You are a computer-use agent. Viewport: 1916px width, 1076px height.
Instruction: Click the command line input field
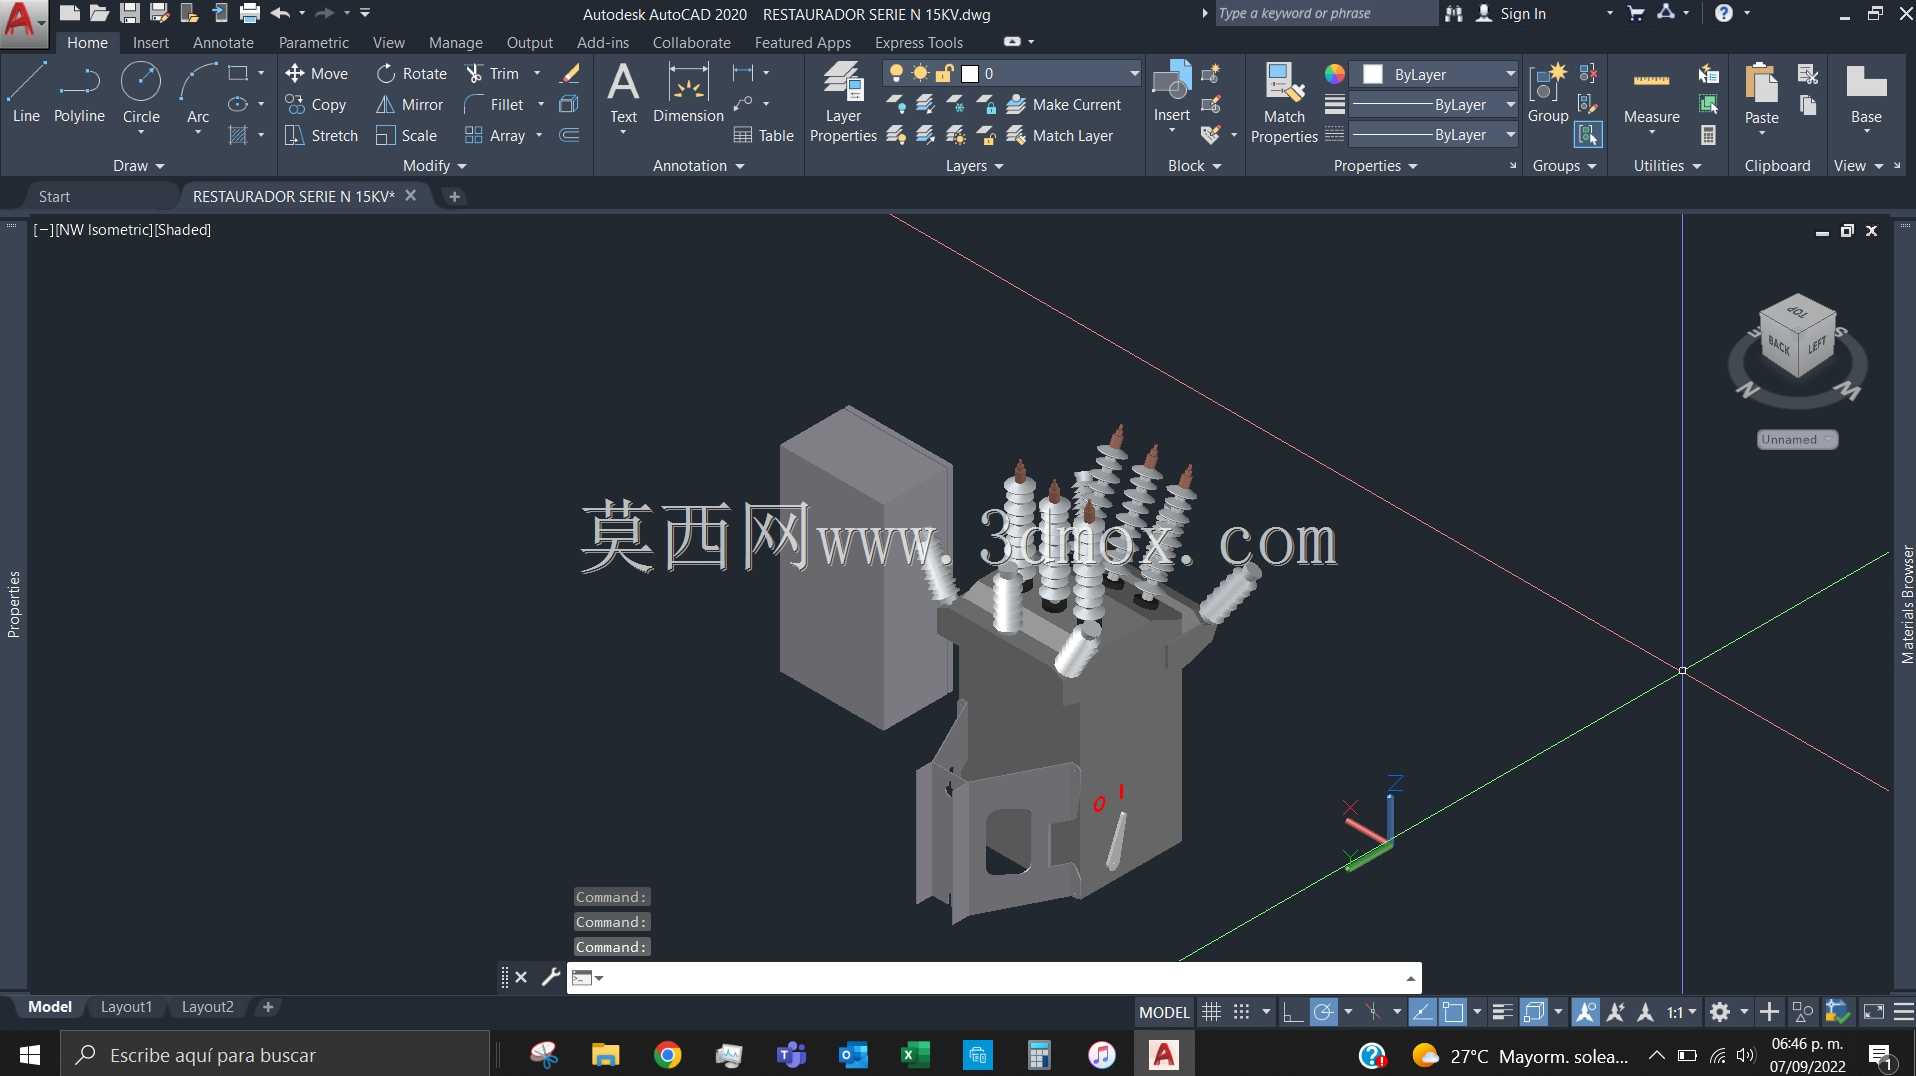[x=994, y=977]
